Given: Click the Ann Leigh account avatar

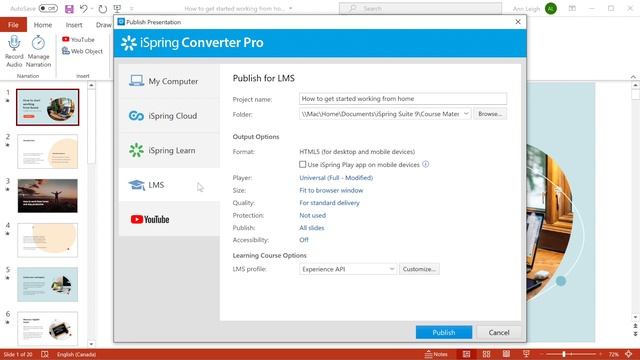Looking at the screenshot, I should 551,9.
